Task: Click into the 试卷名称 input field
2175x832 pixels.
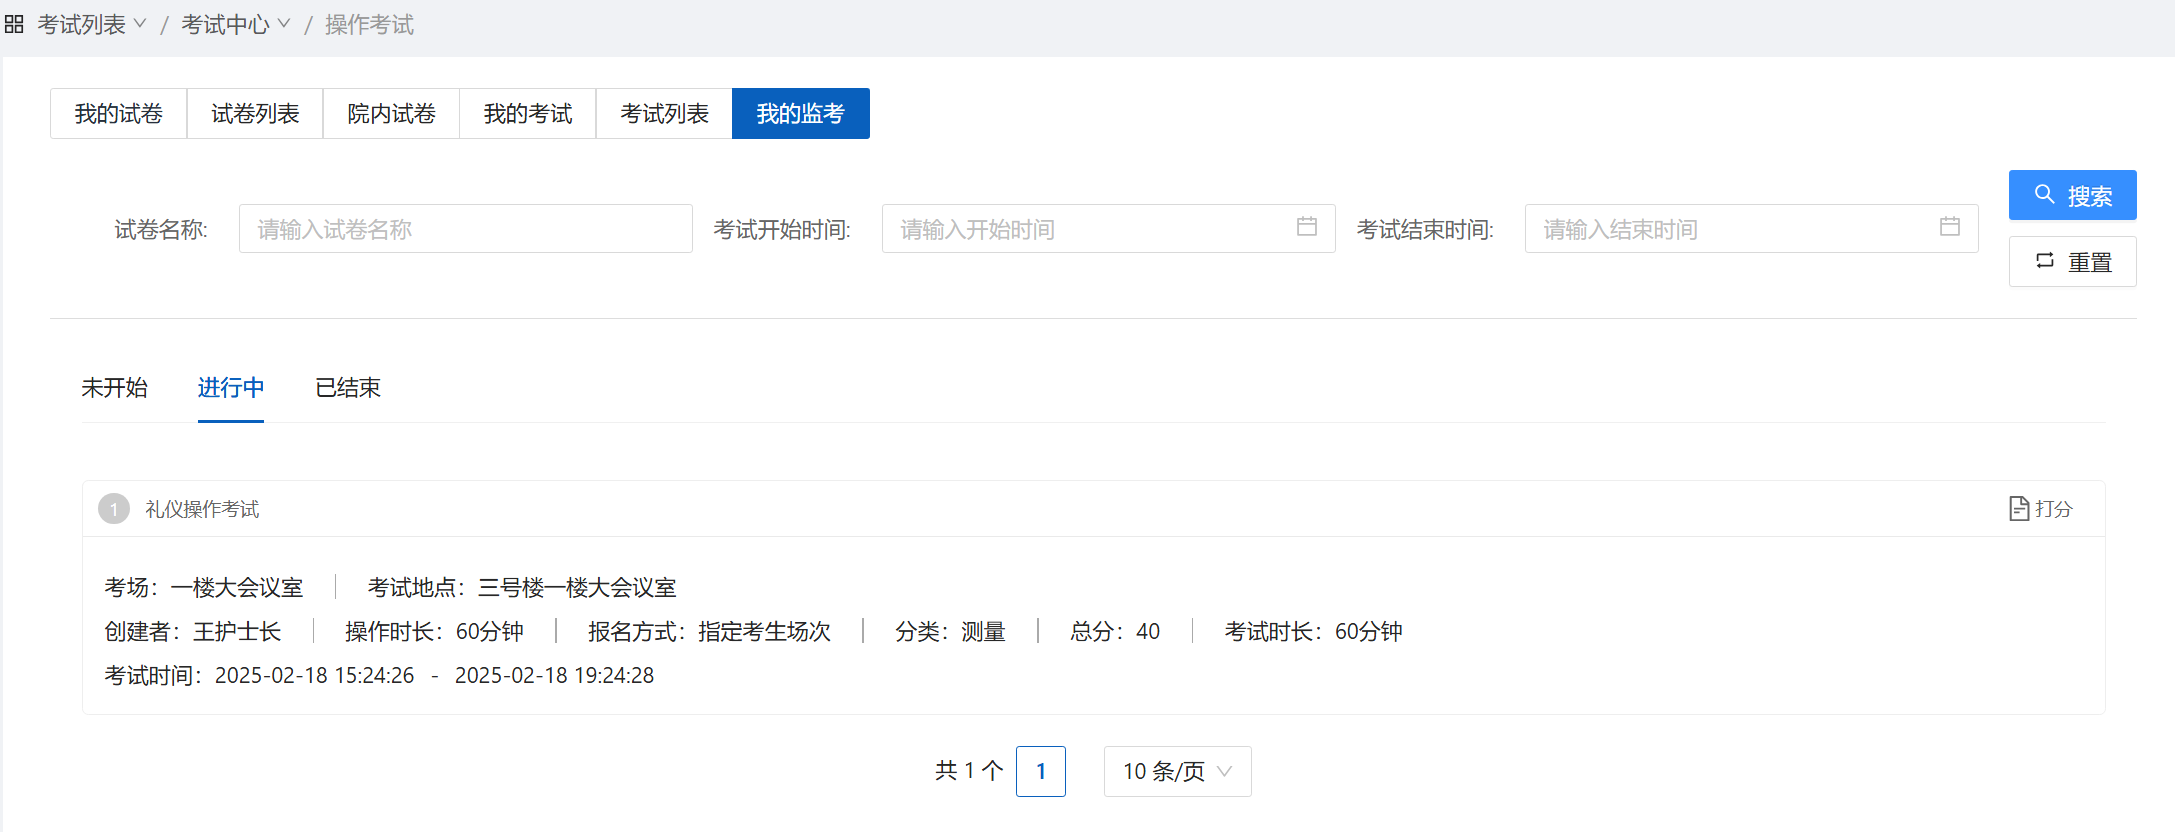Action: coord(465,229)
